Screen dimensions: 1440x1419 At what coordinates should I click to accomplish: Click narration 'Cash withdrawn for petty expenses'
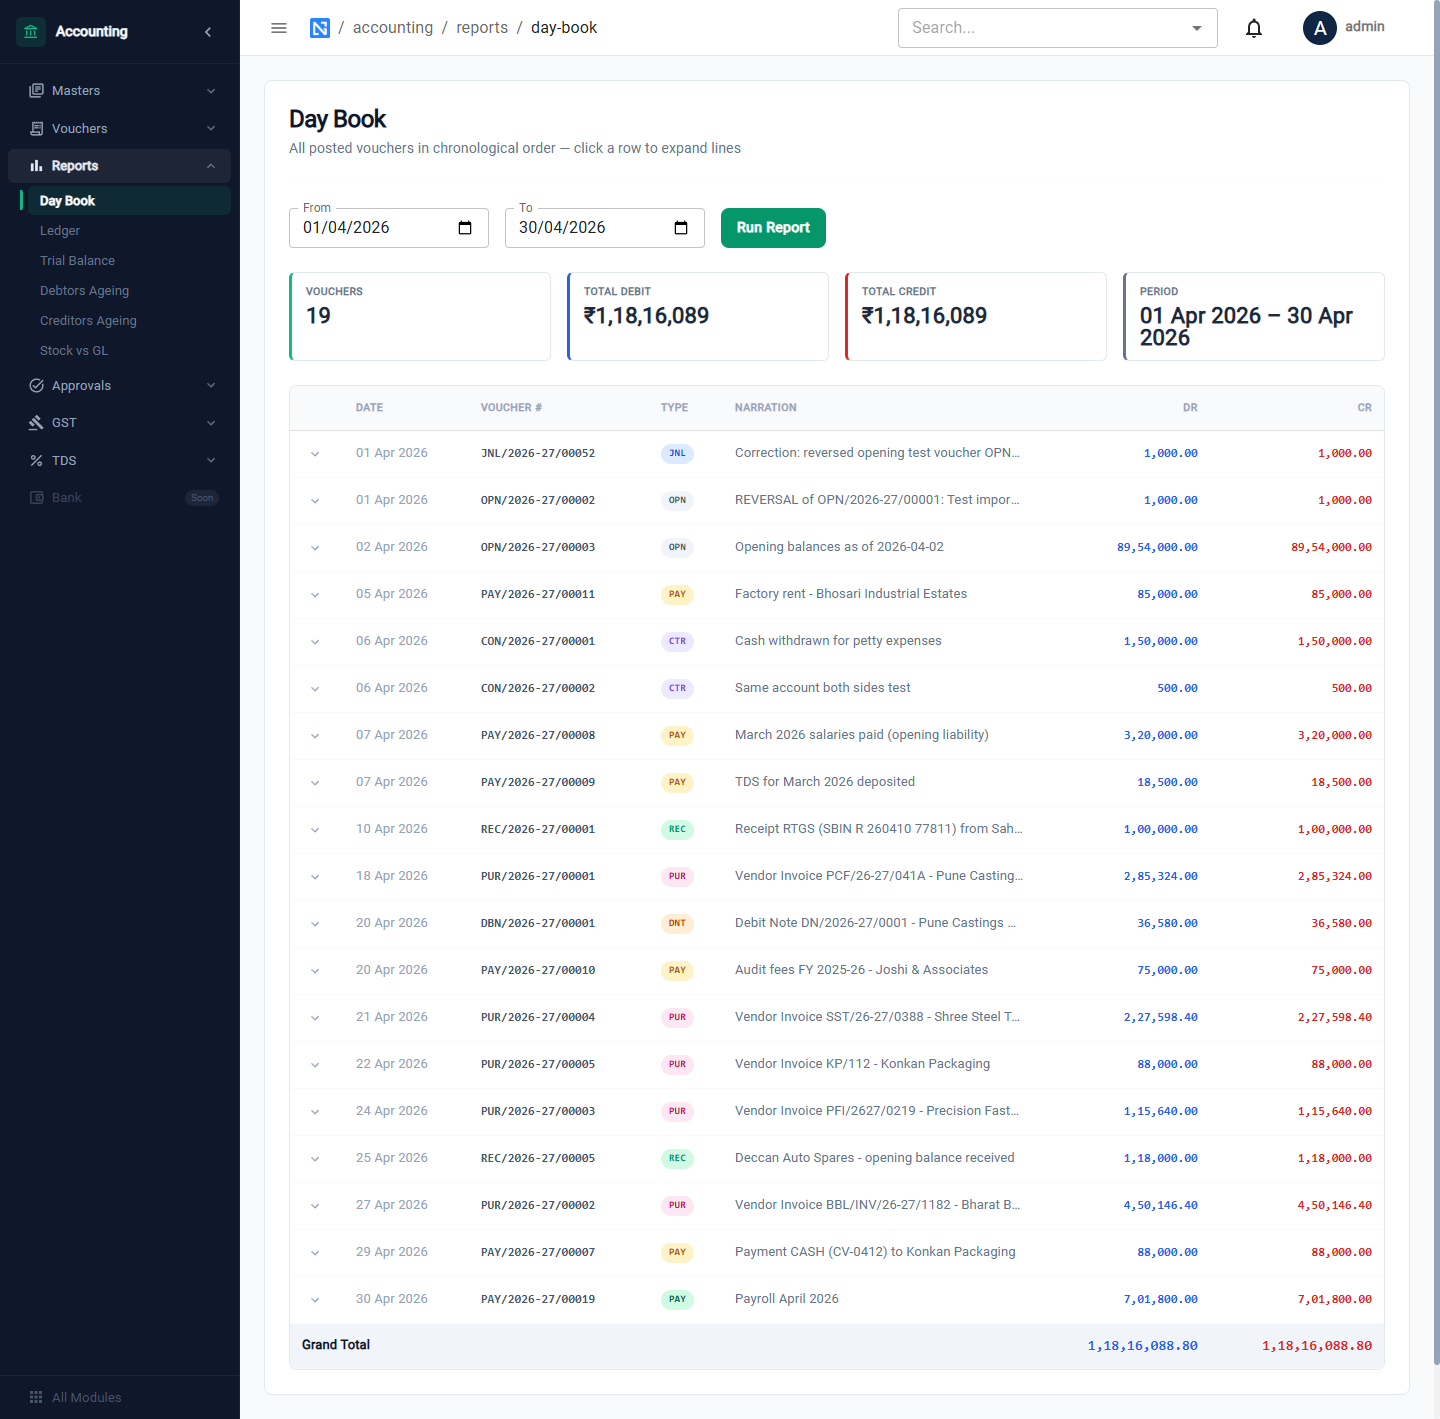coord(838,641)
